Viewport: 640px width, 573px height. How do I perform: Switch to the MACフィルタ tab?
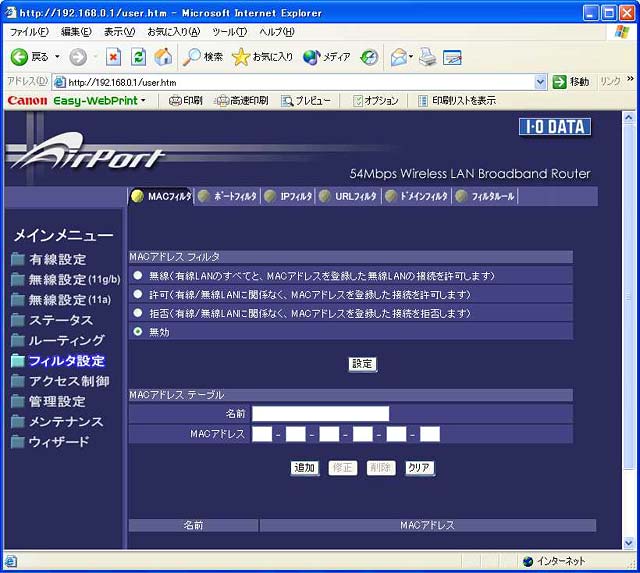tap(161, 196)
